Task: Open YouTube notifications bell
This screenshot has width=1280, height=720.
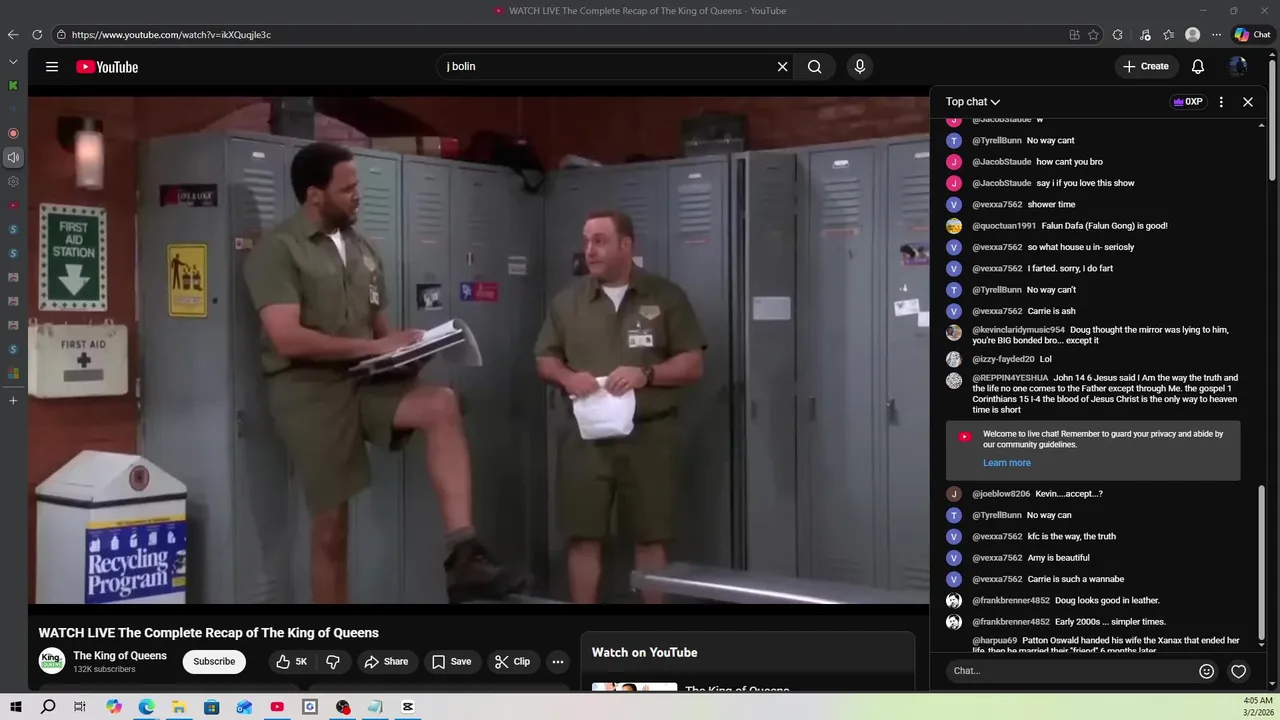Action: click(1198, 67)
